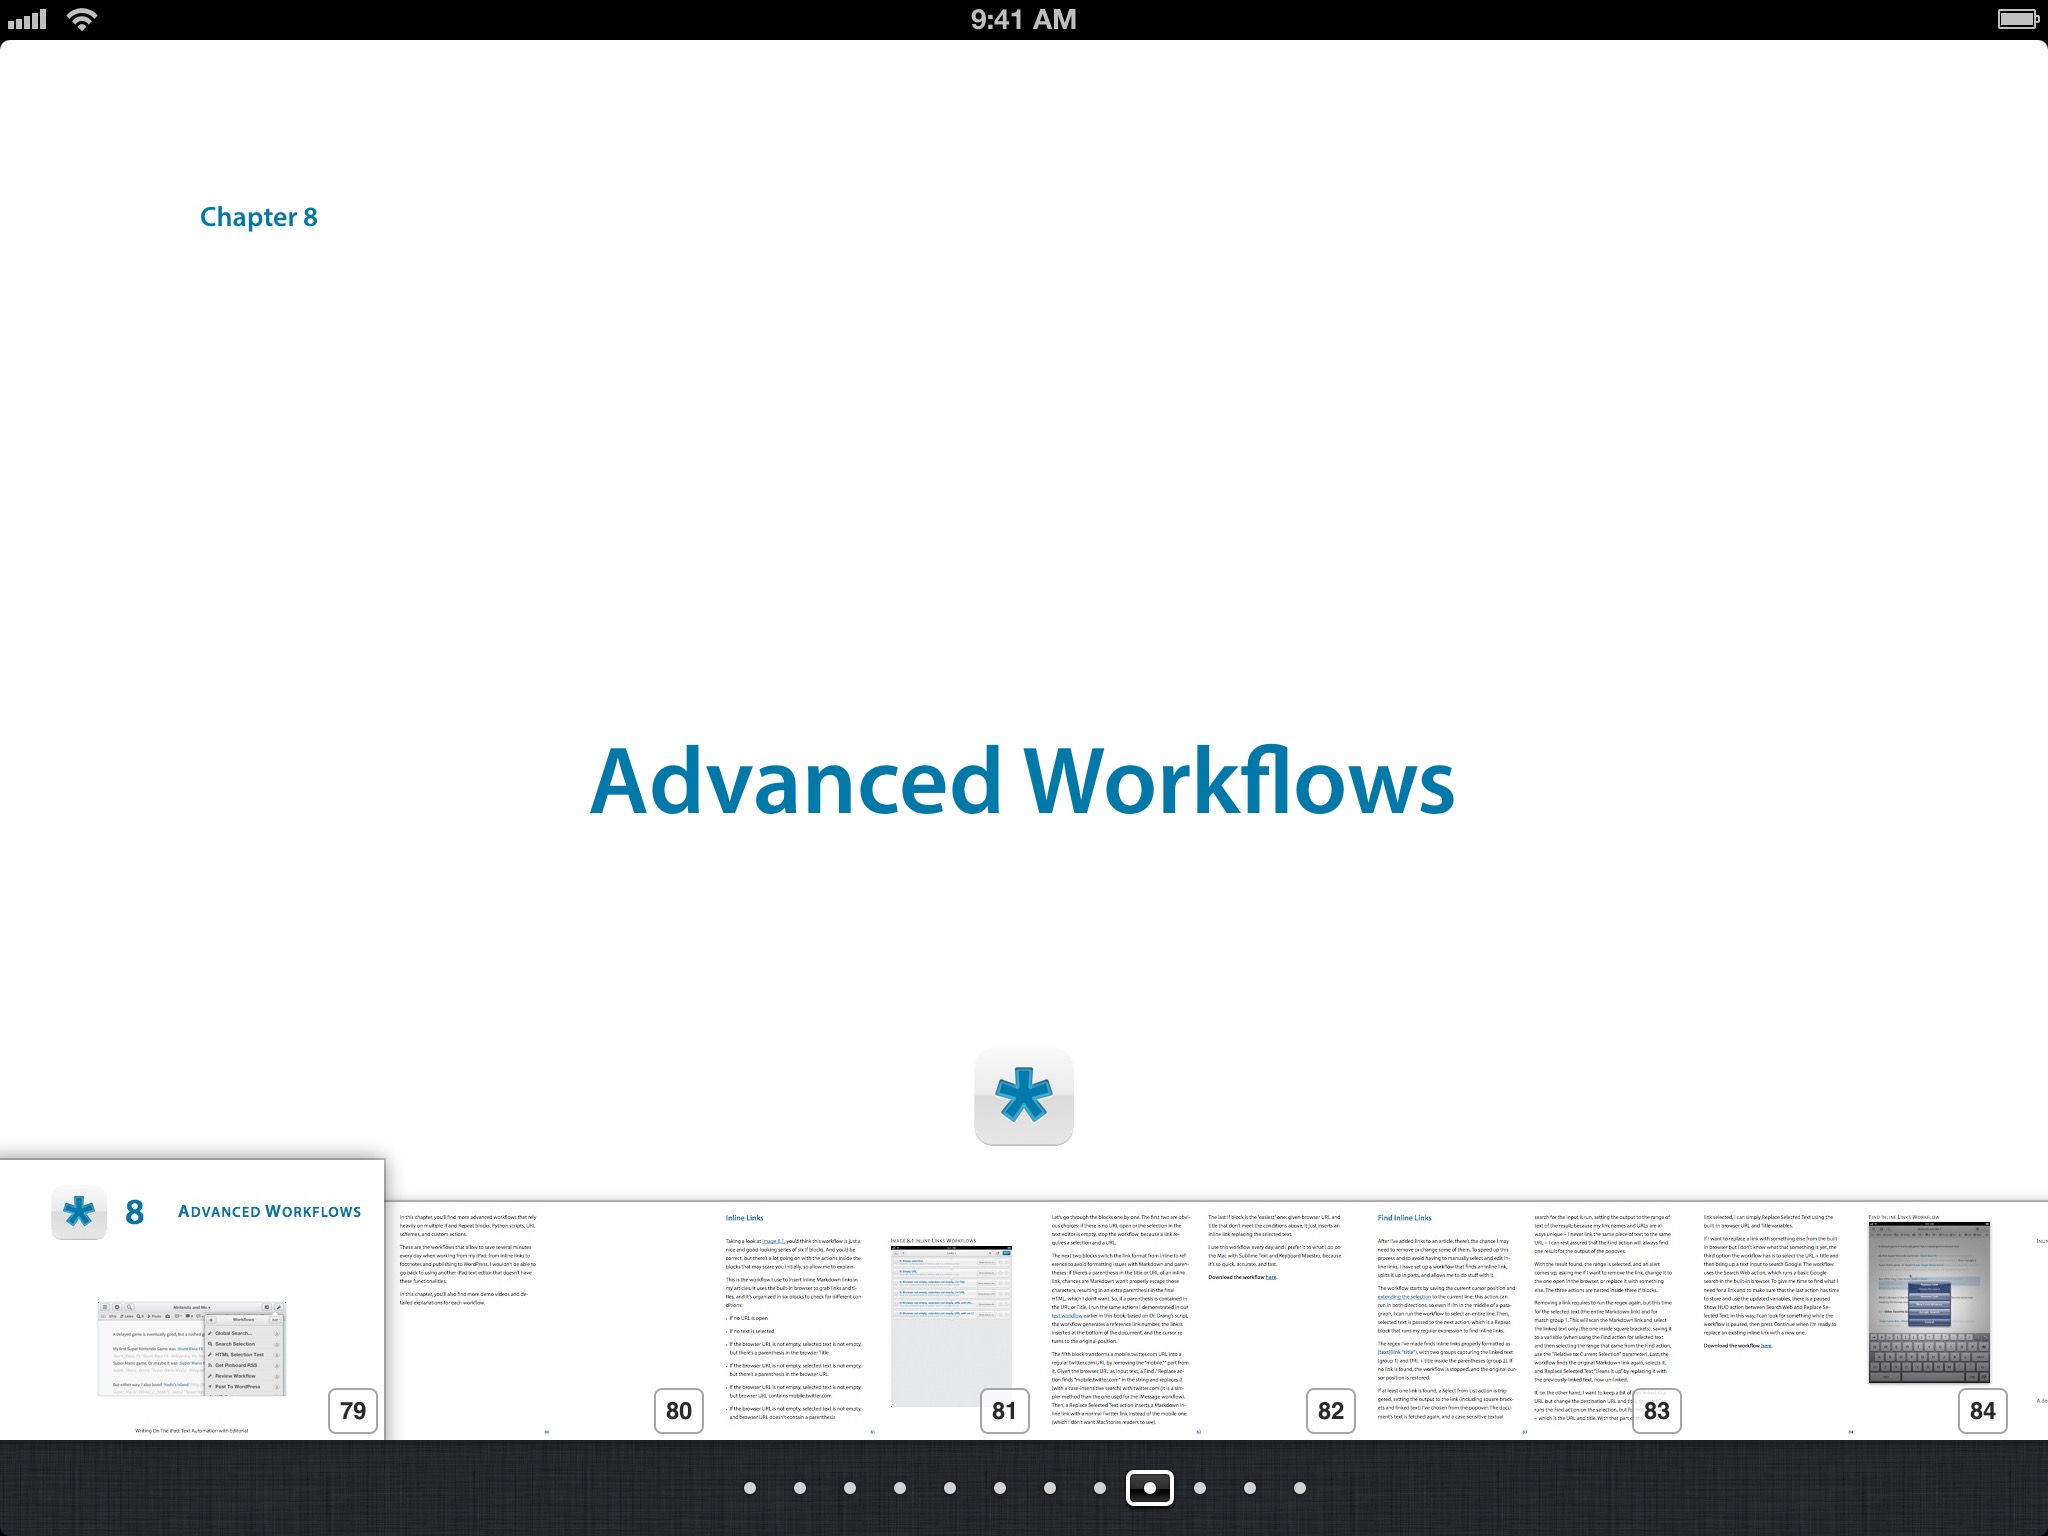Select the fifth chapter dot

coord(950,1488)
